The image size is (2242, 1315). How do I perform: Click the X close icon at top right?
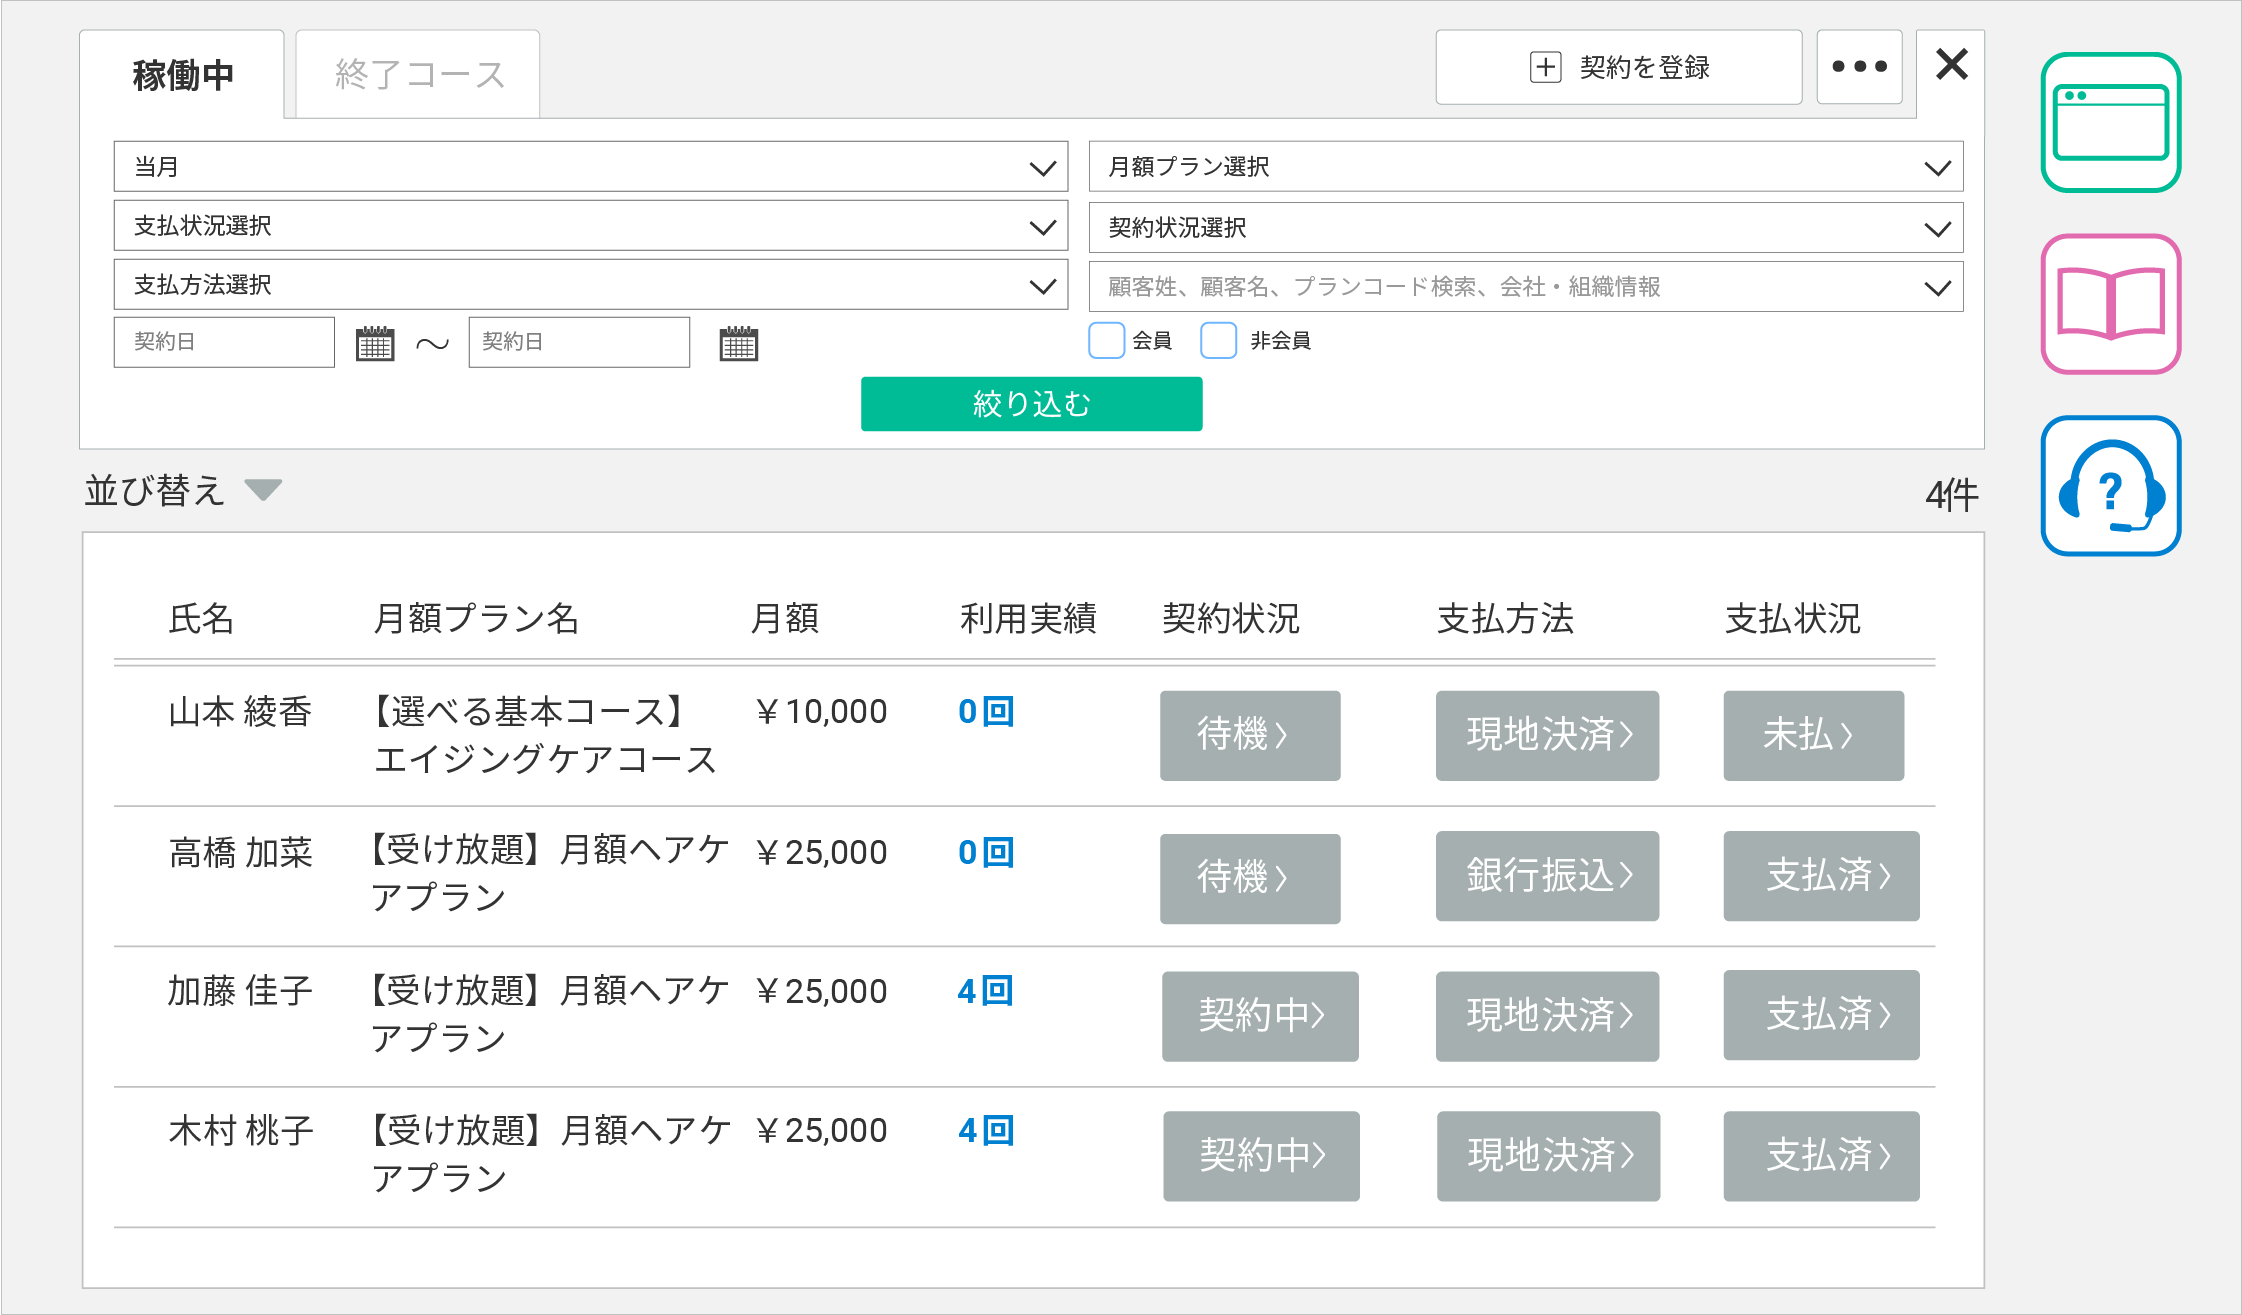tap(1951, 65)
